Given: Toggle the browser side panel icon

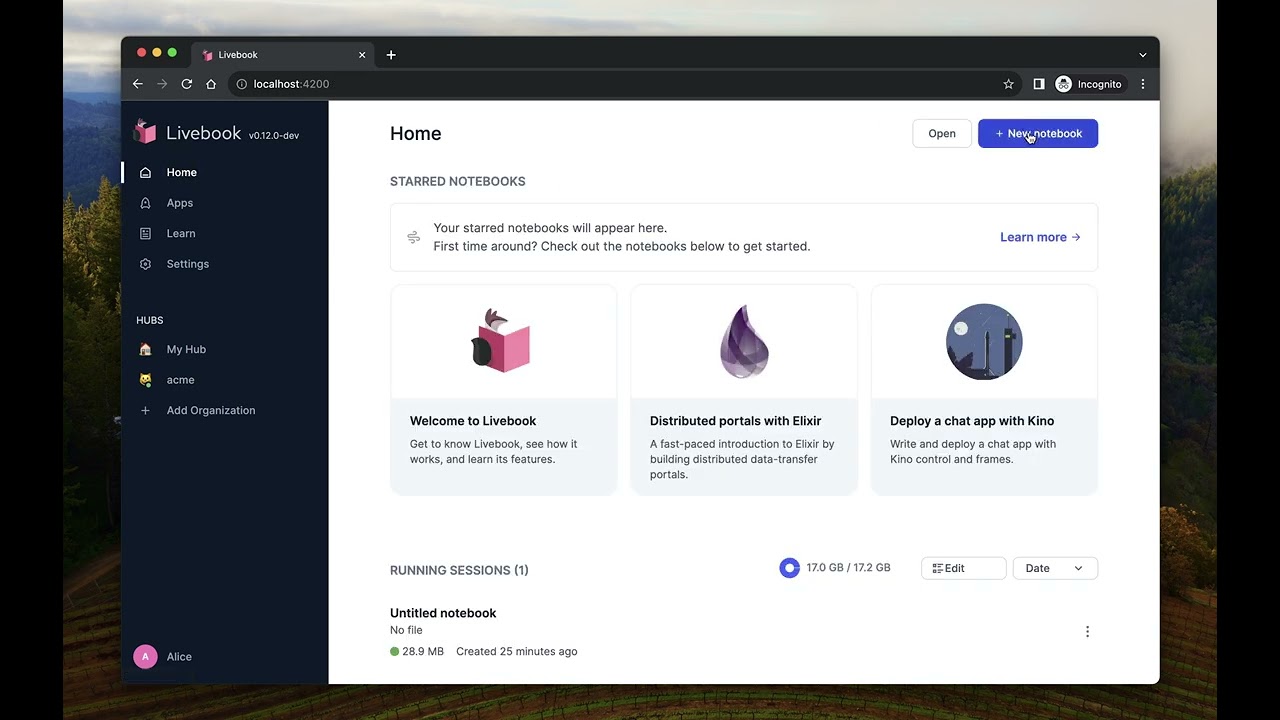Looking at the screenshot, I should point(1039,84).
